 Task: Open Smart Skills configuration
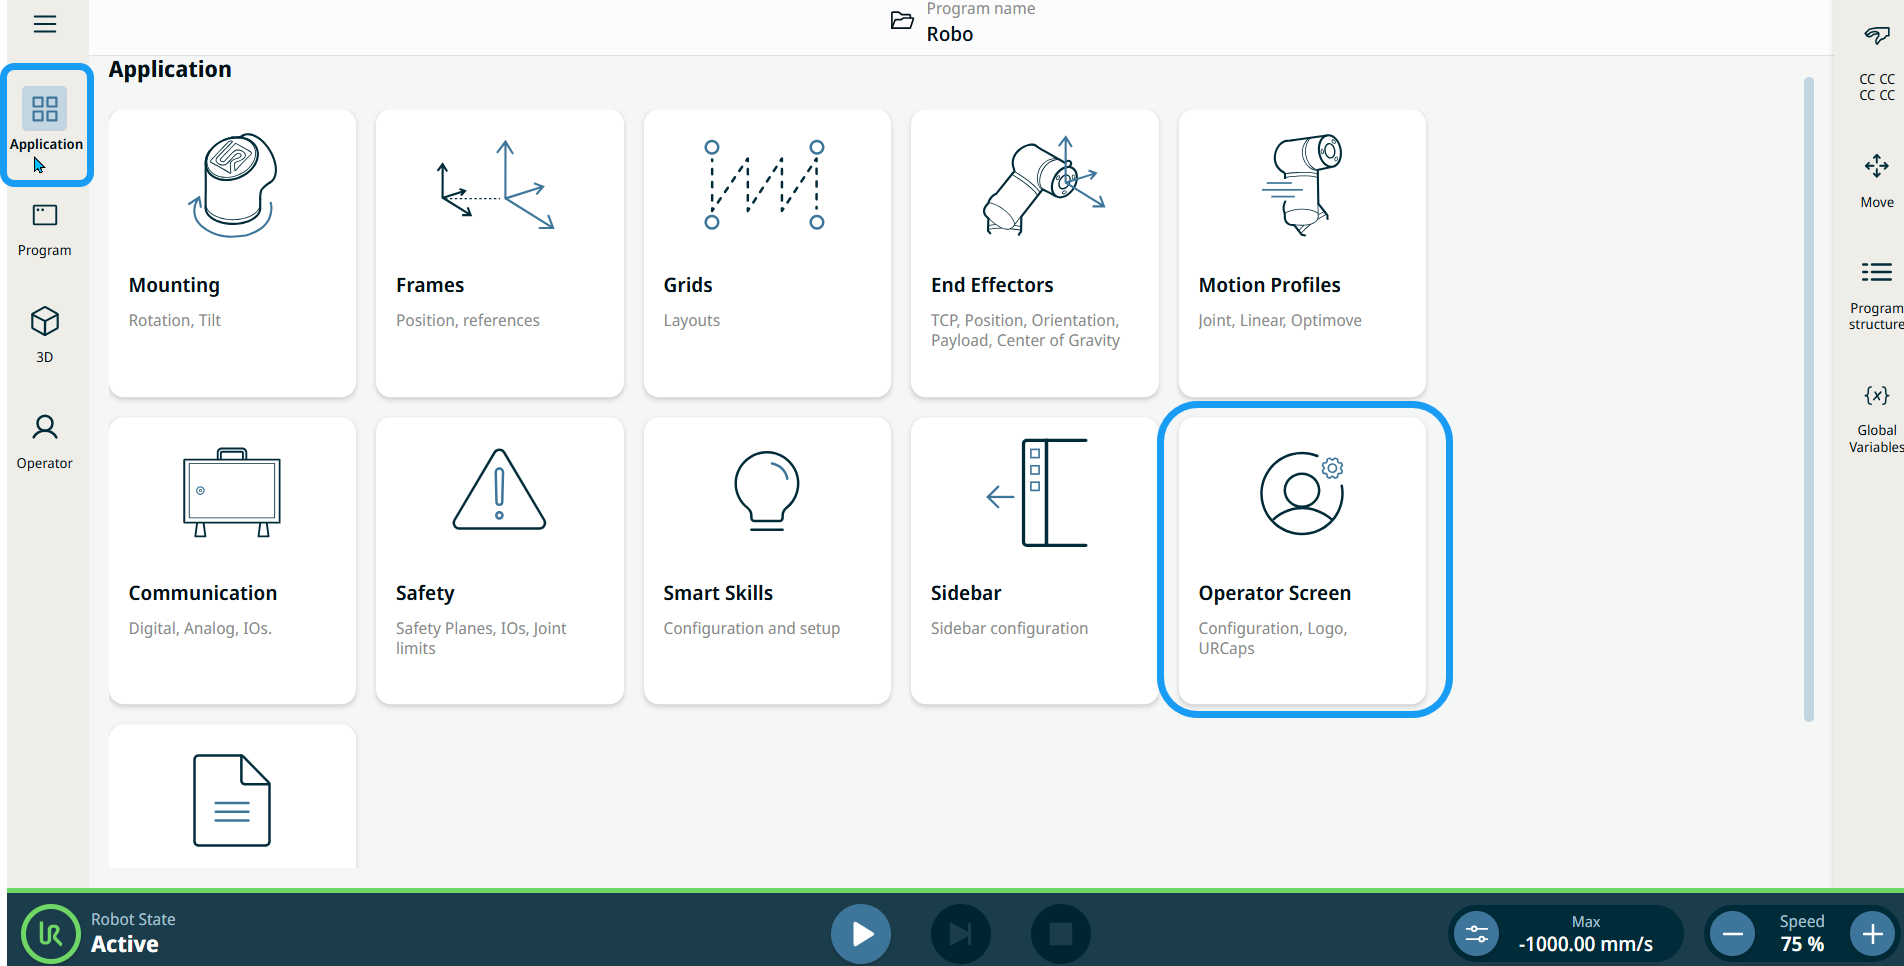(x=767, y=560)
